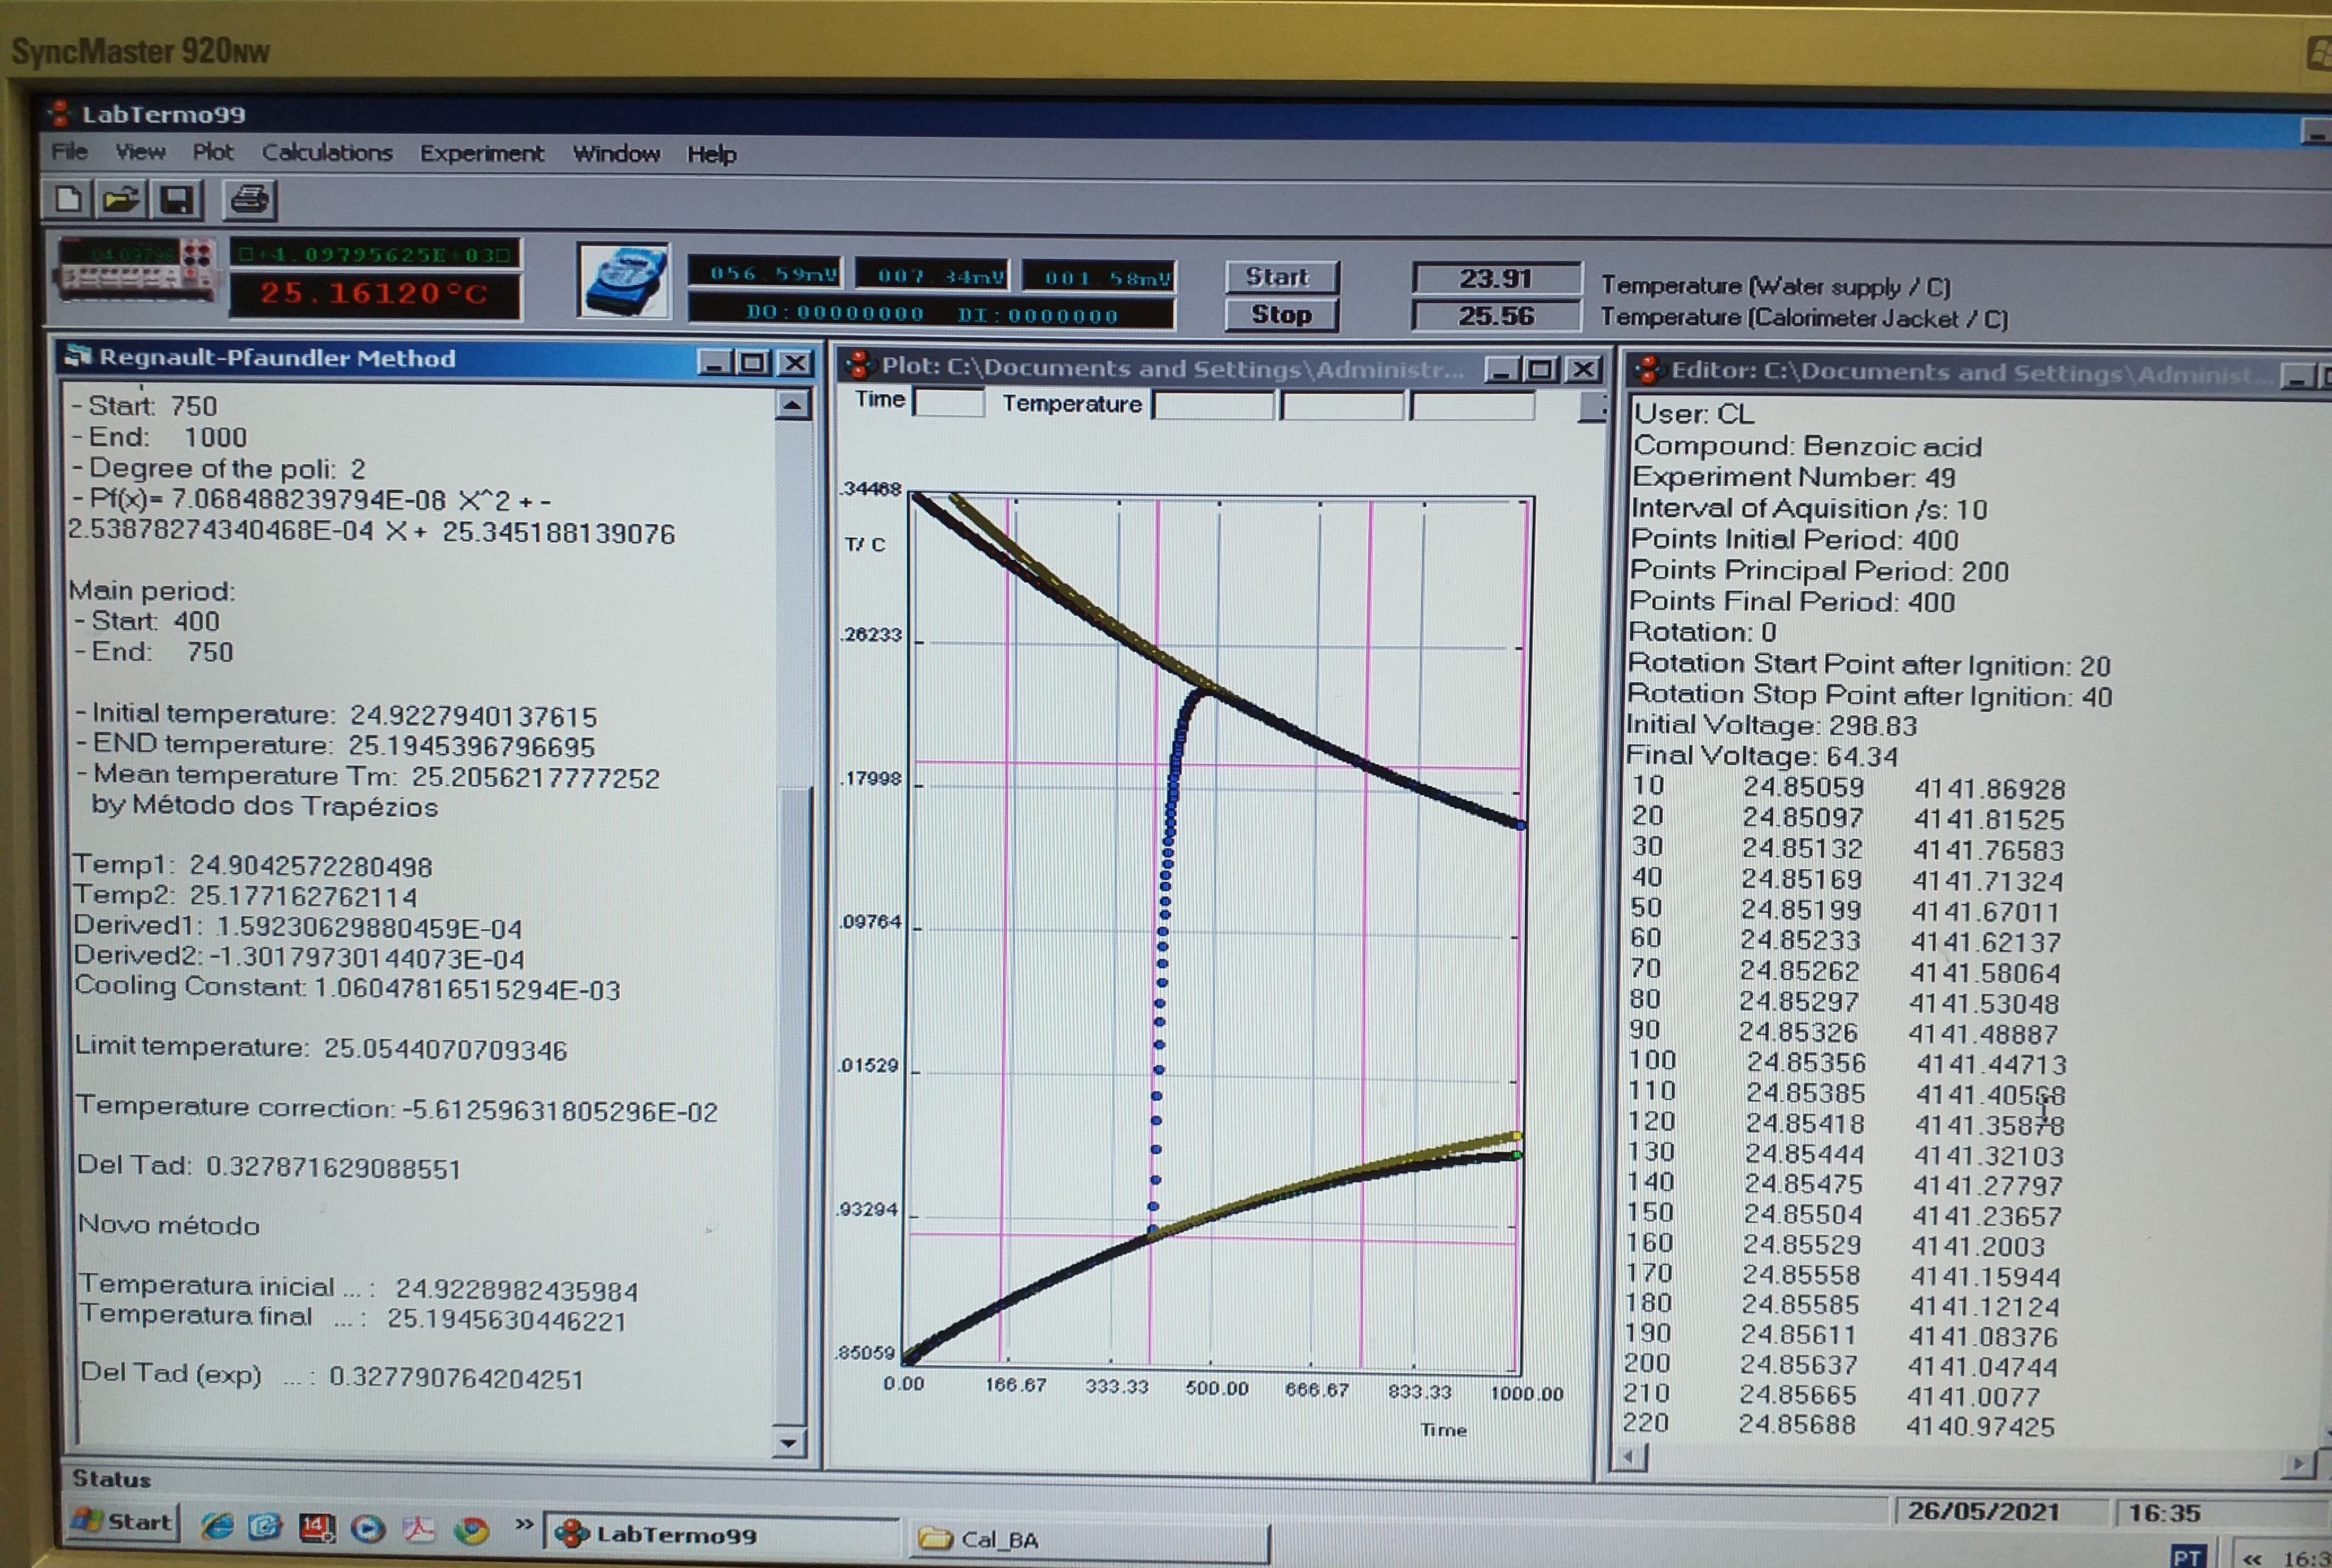This screenshot has height=1568, width=2332.
Task: Click the blue data acquisition device icon
Action: (624, 282)
